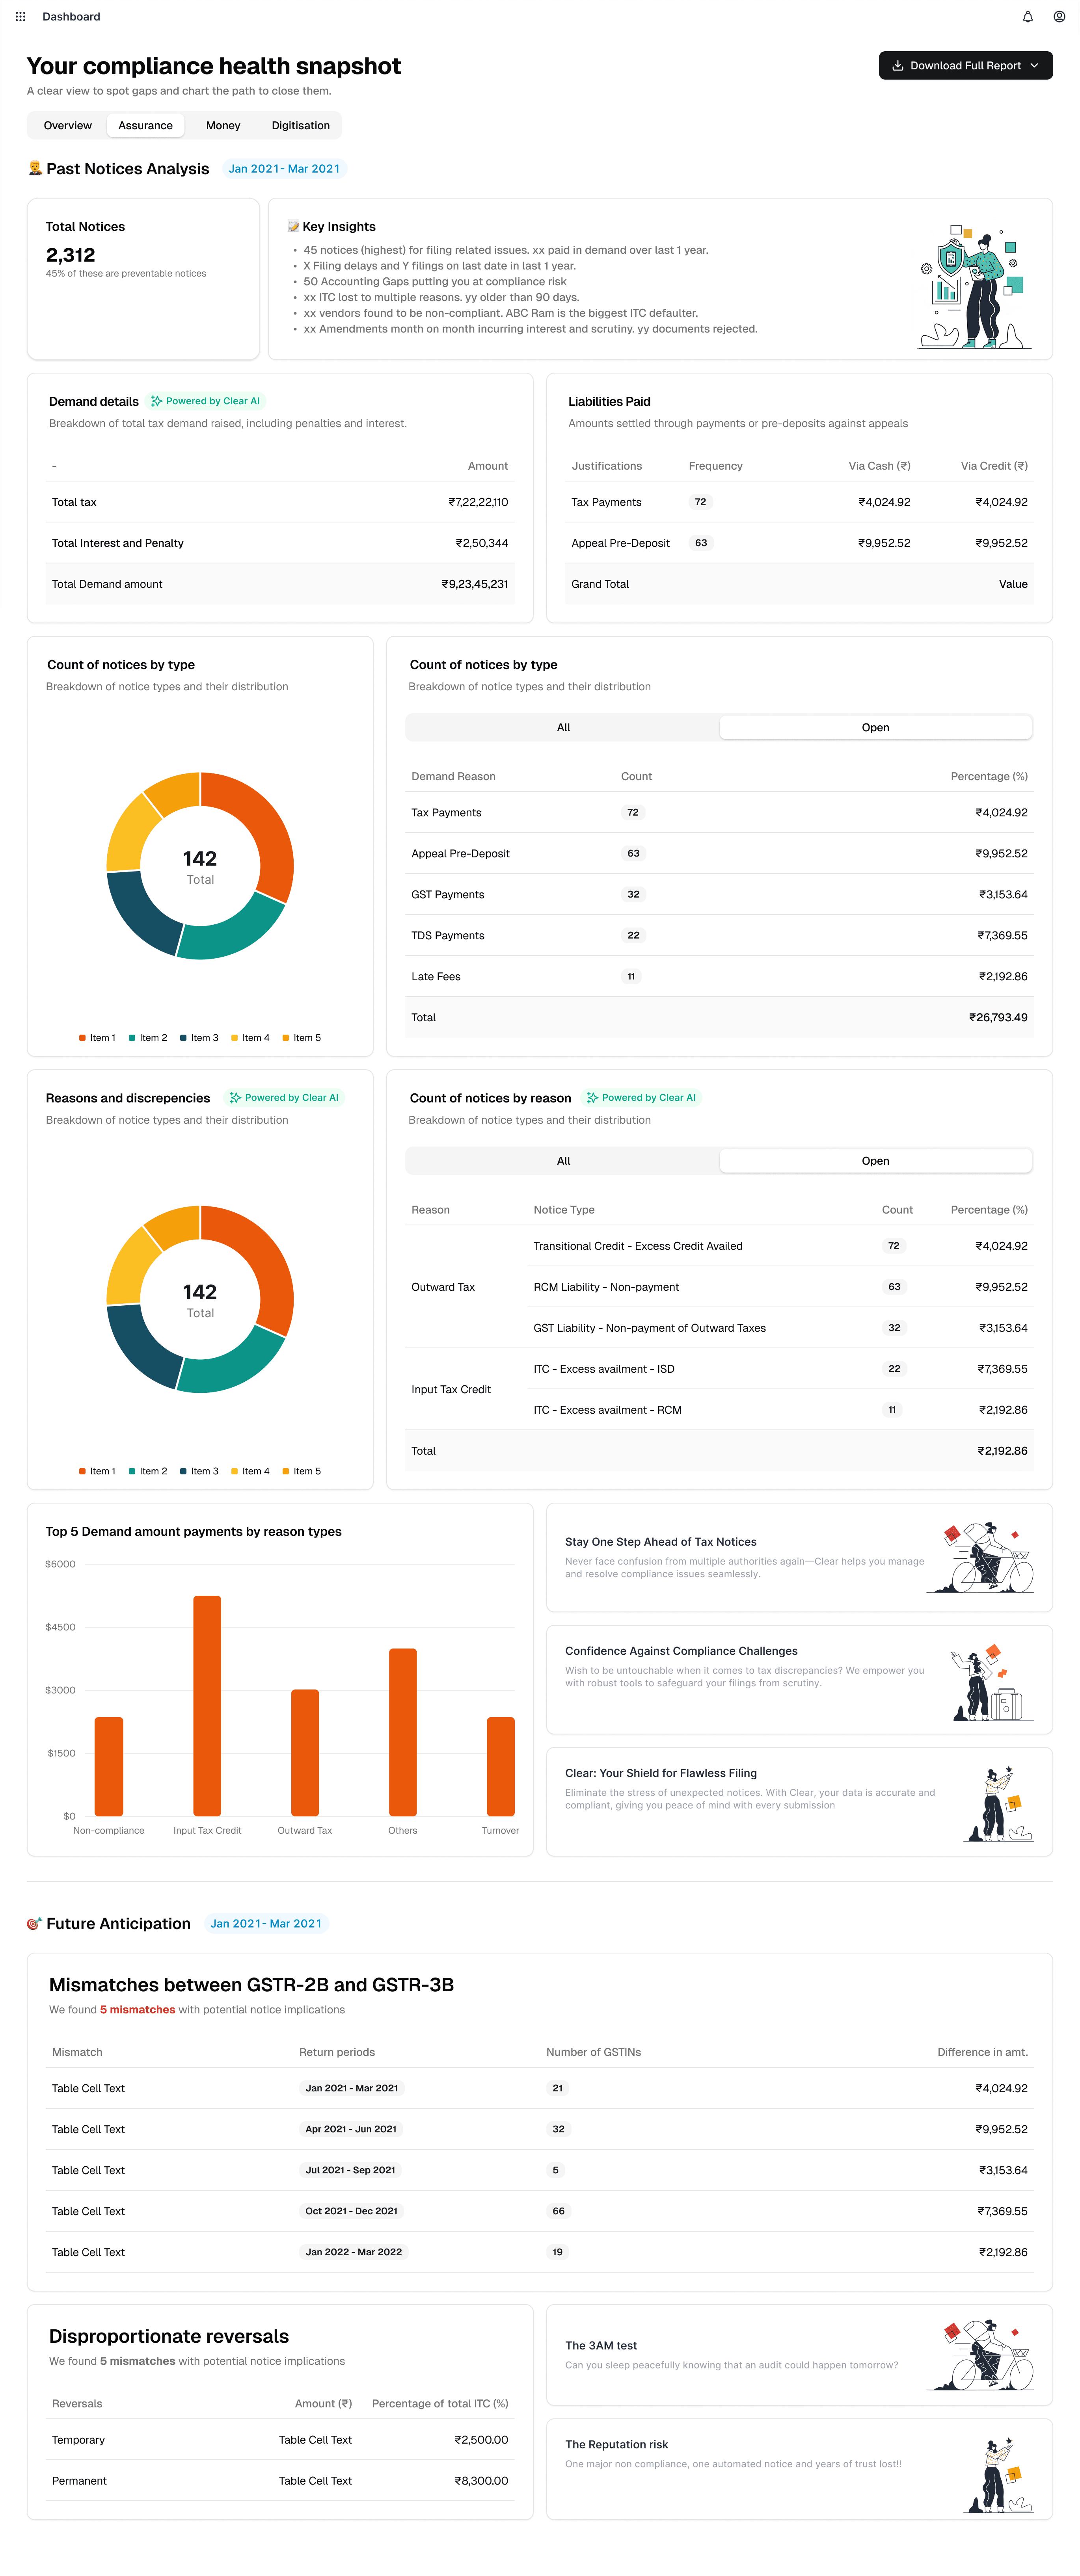Click Item 1 legend swatch in notices by type chart
Screen dimensions: 1080x2576
82,1038
